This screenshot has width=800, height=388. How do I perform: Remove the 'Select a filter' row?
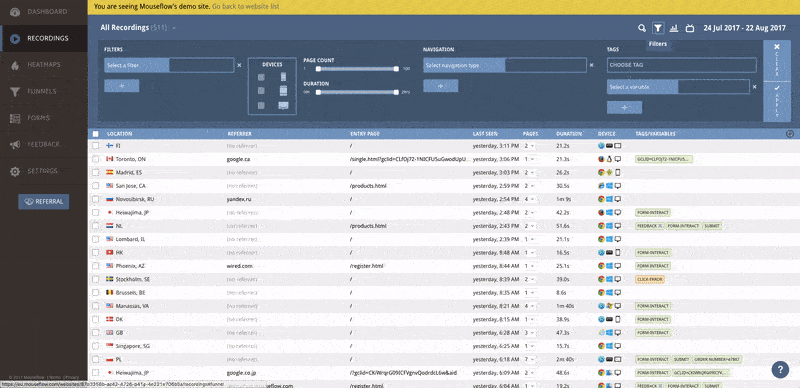(239, 65)
